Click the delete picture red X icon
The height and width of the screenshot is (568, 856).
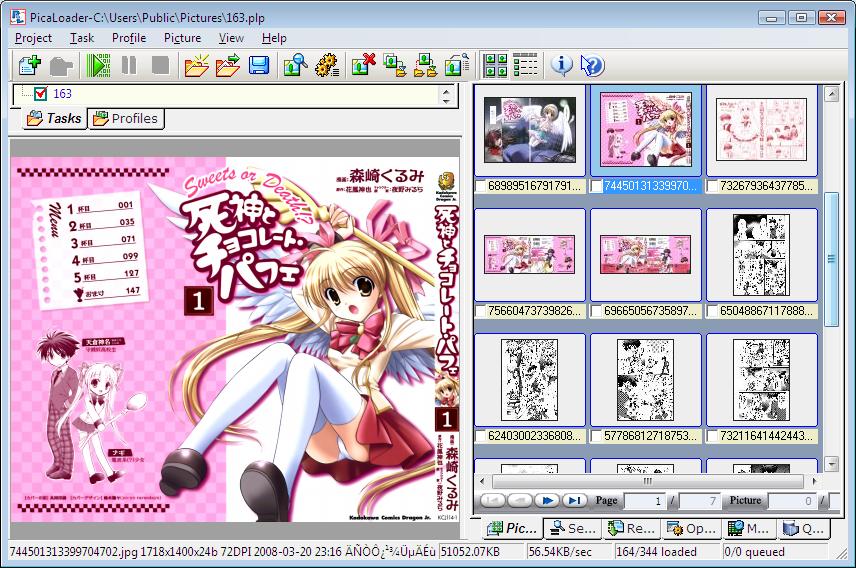coord(364,66)
